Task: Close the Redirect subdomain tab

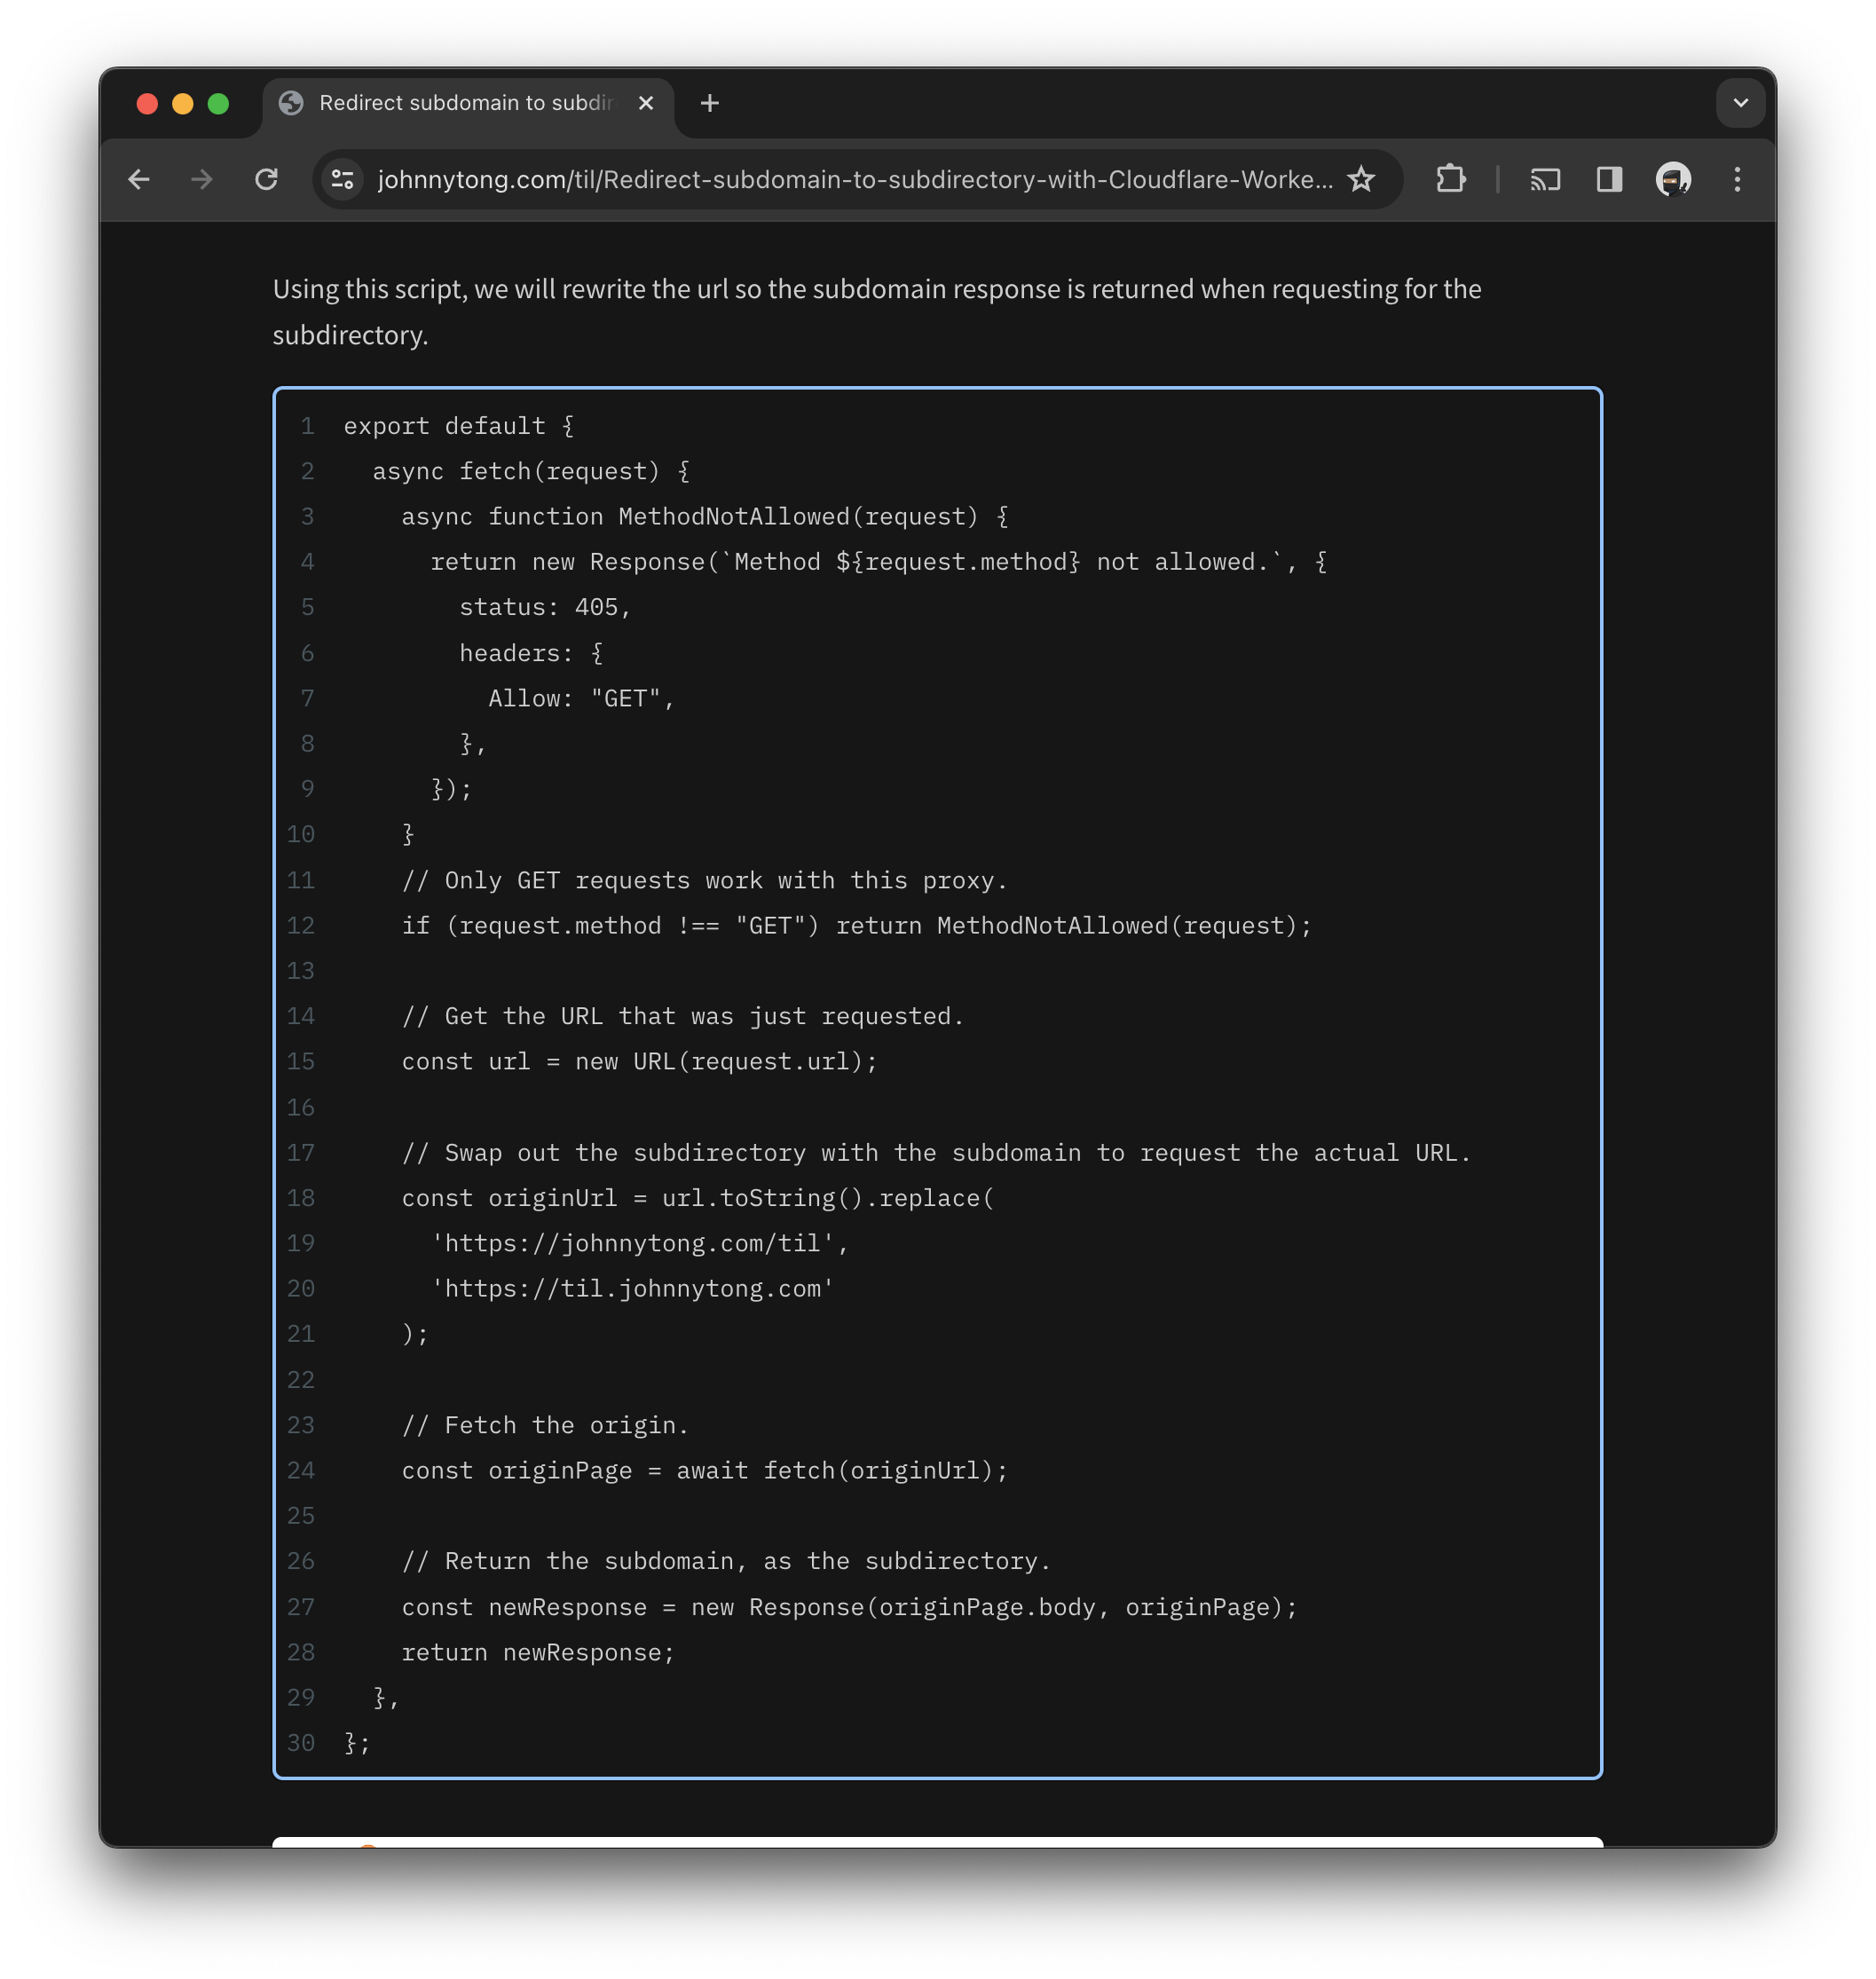Action: (x=646, y=103)
